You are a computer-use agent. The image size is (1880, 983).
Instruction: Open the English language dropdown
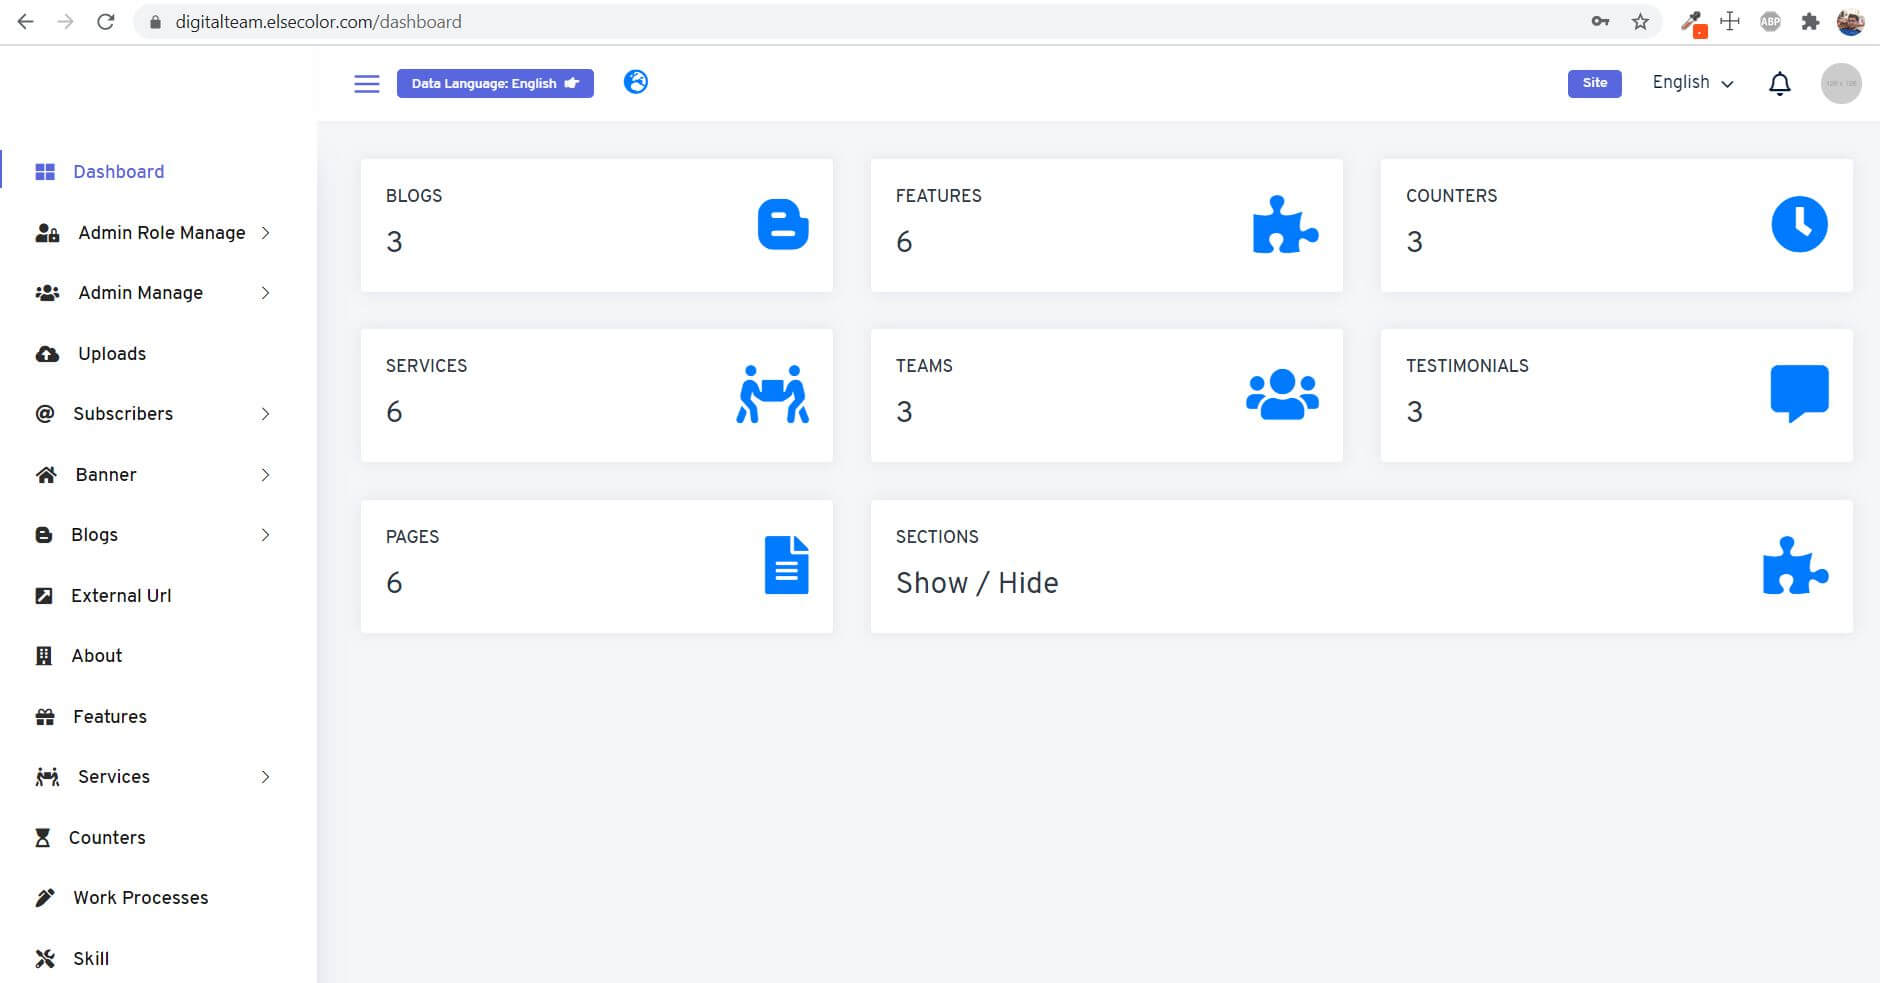pyautogui.click(x=1691, y=83)
